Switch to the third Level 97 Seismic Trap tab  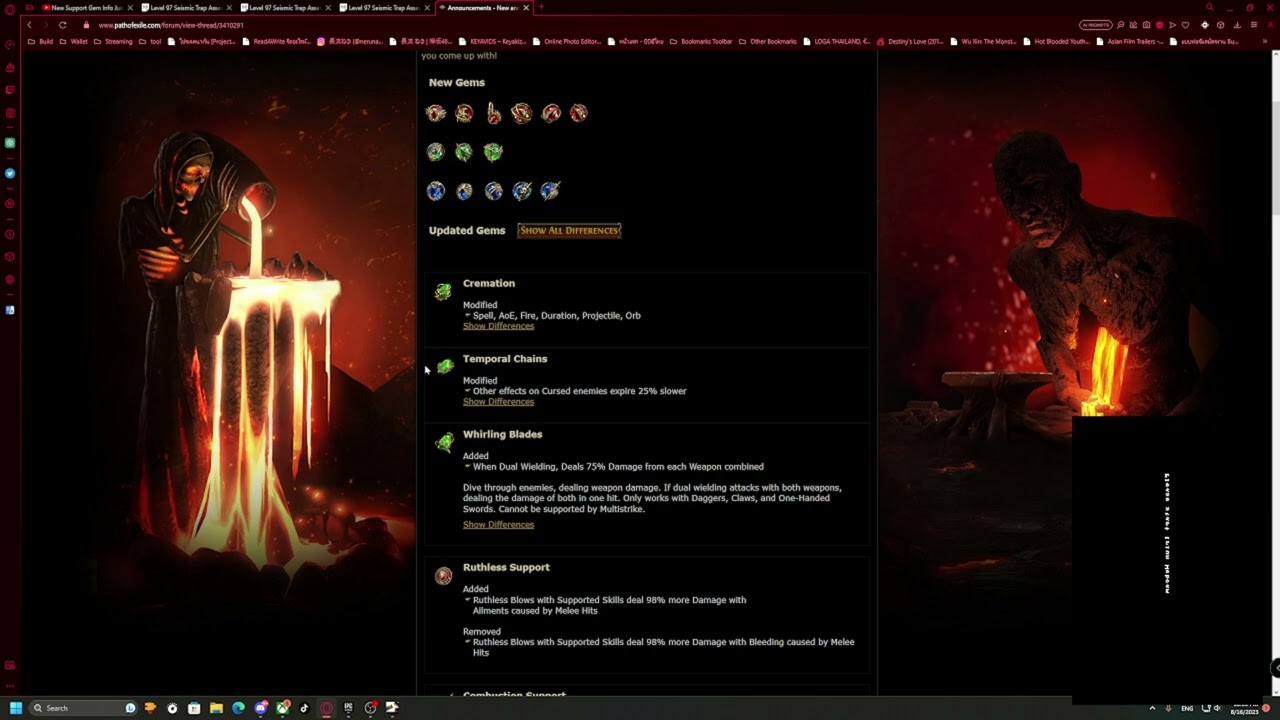(383, 8)
